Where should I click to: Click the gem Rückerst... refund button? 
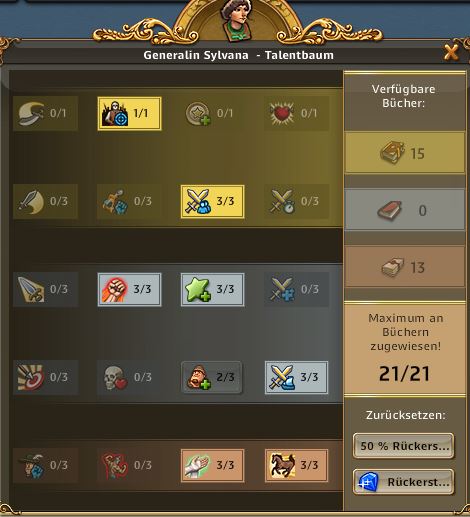point(404,482)
